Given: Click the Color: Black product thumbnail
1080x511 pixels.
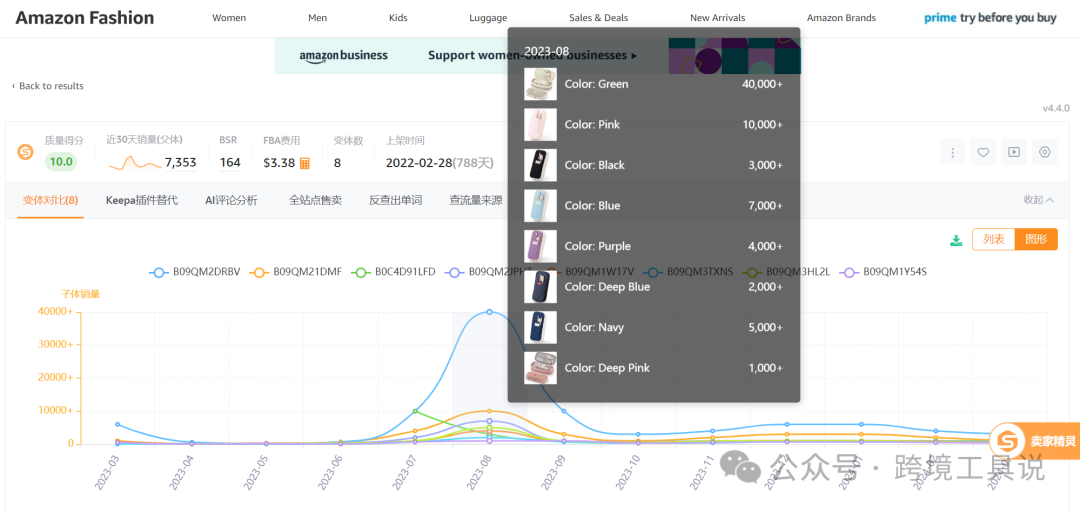Looking at the screenshot, I should click(540, 165).
